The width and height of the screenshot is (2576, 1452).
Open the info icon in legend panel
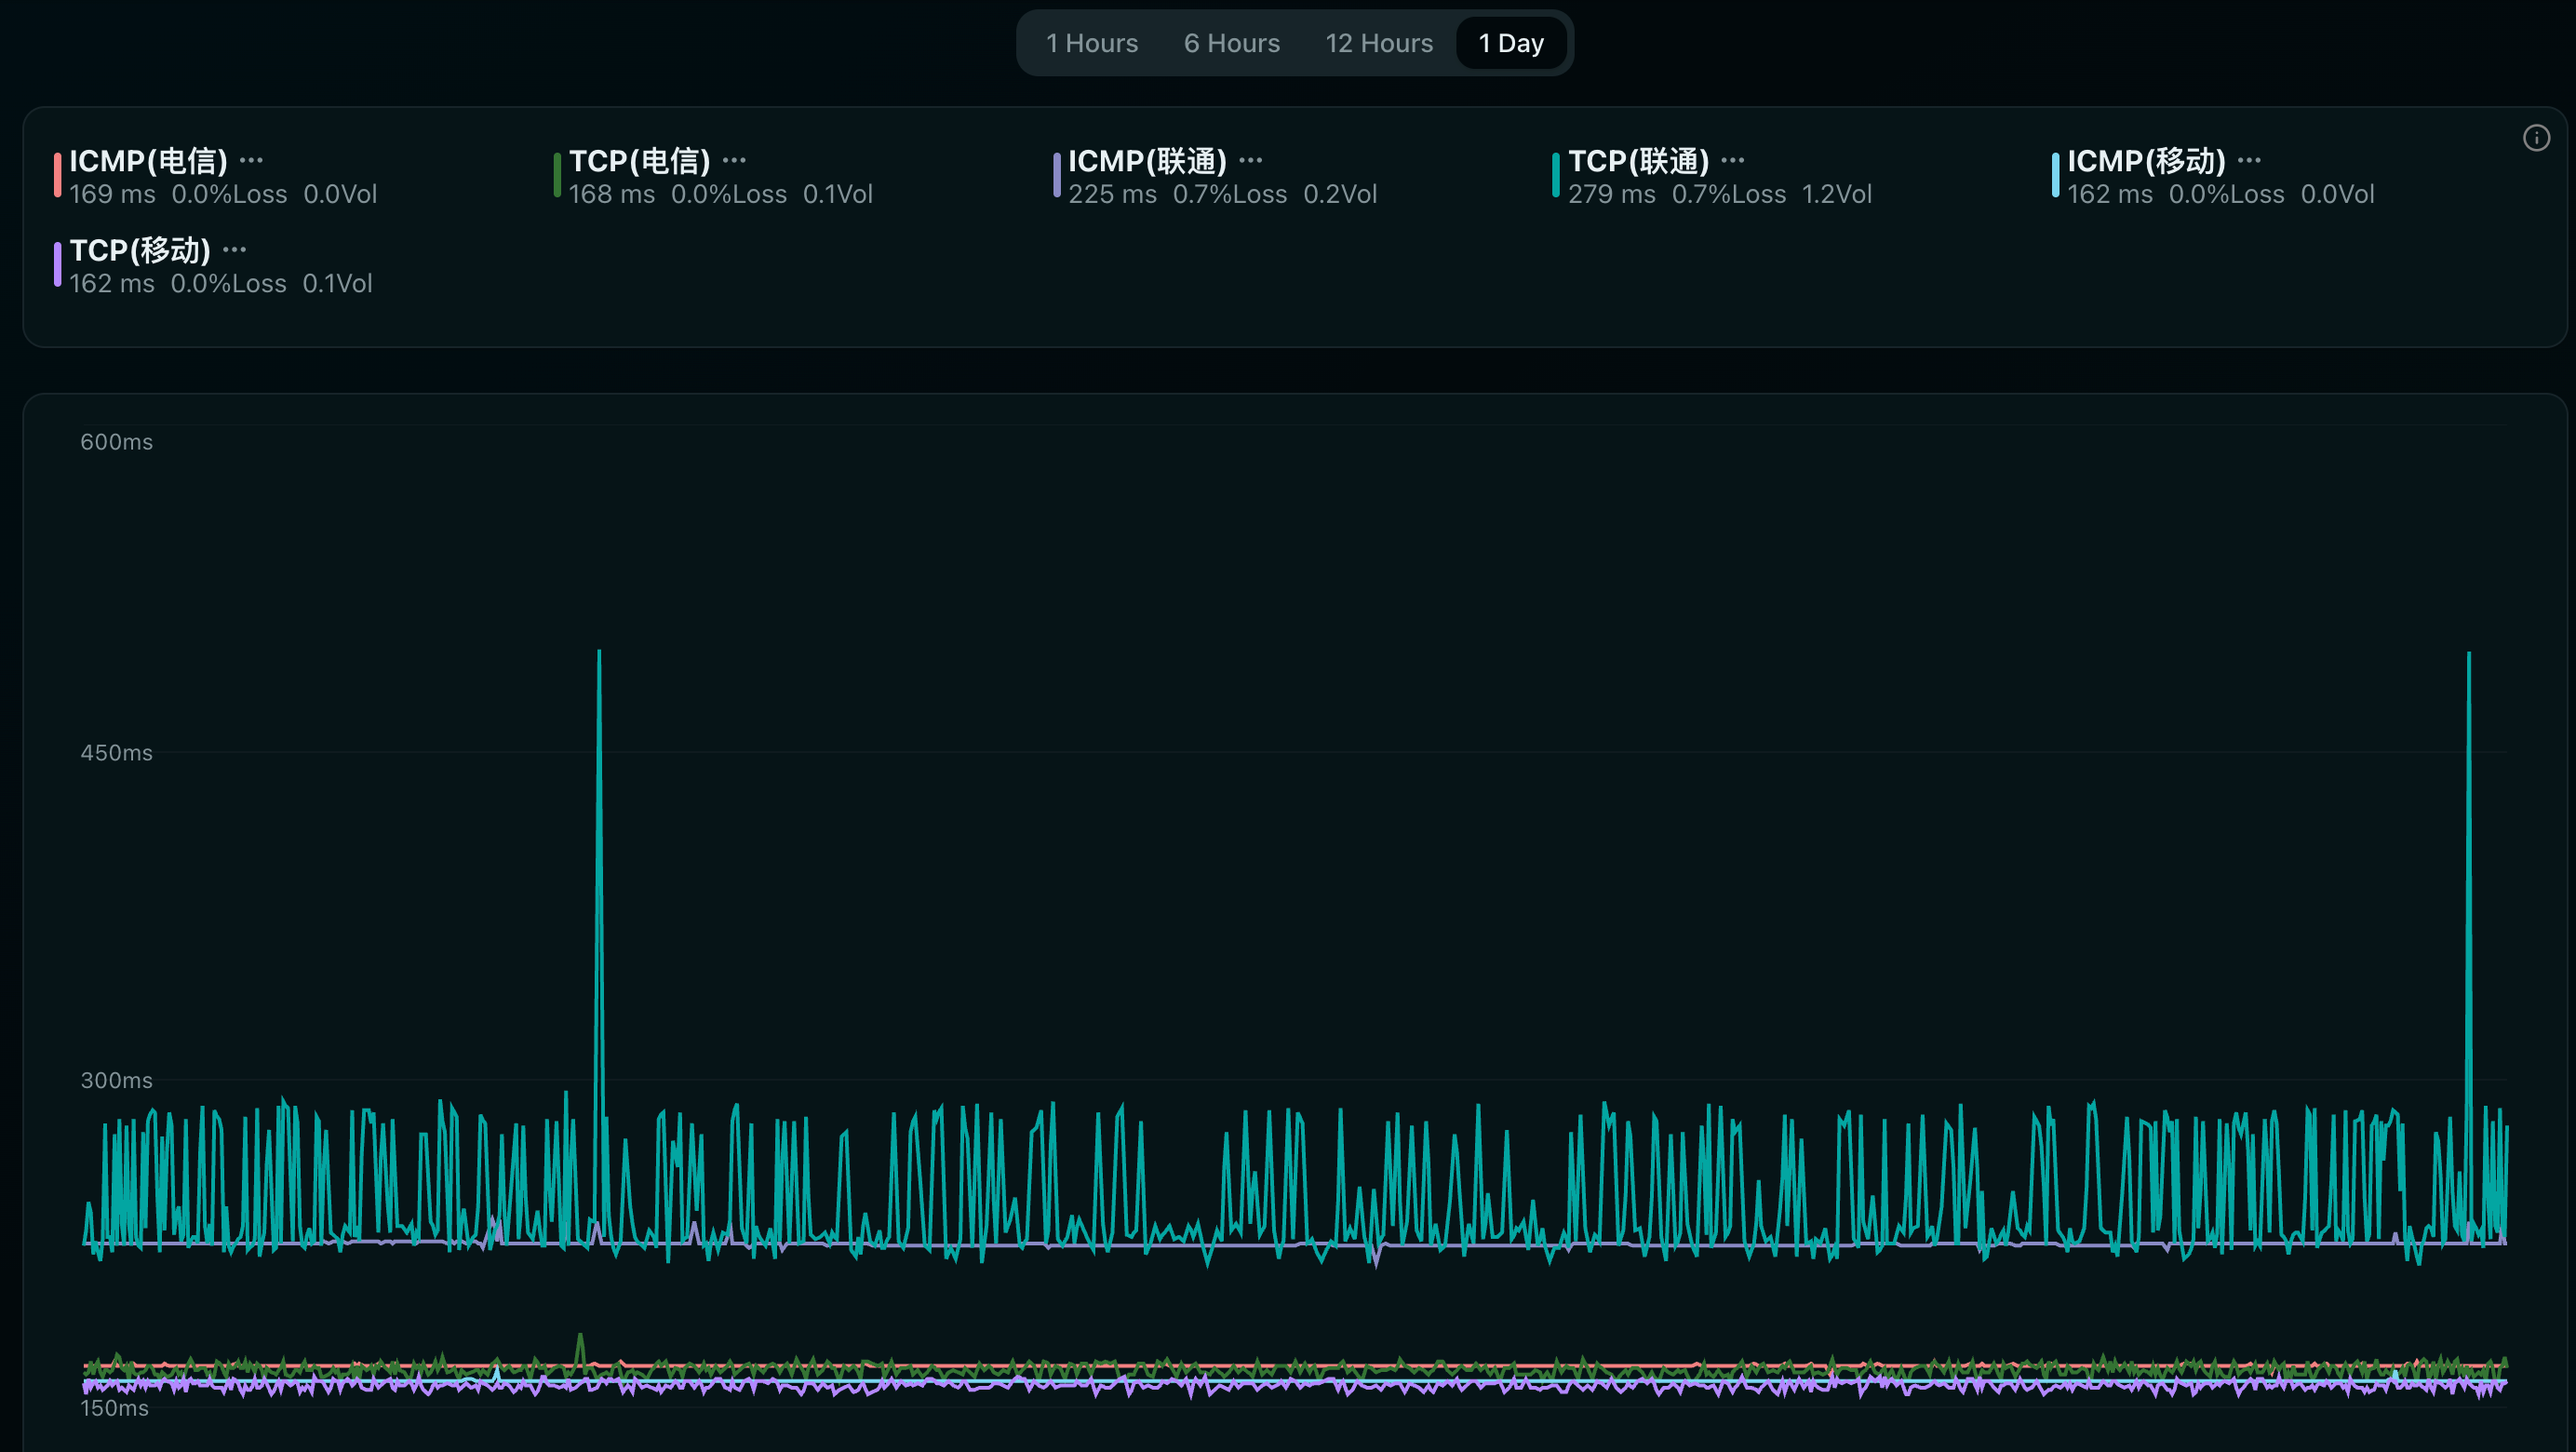[x=2536, y=138]
